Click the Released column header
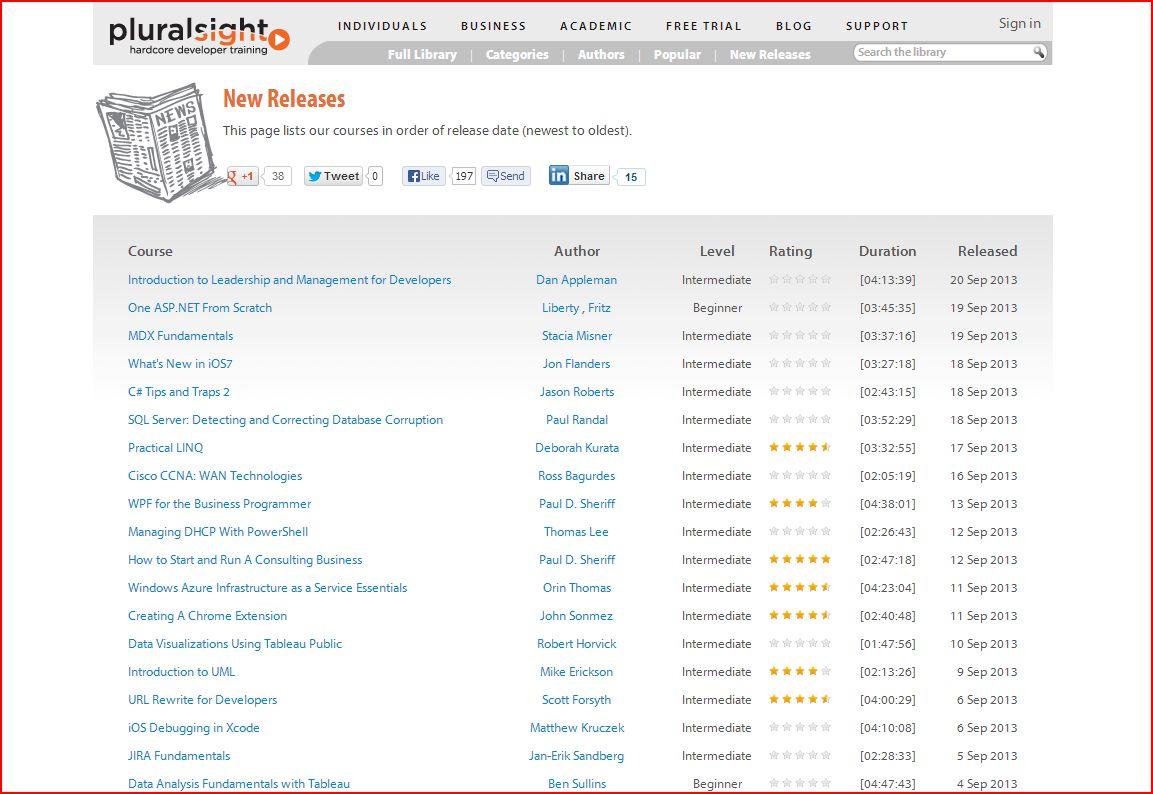The height and width of the screenshot is (794, 1153). [x=987, y=251]
